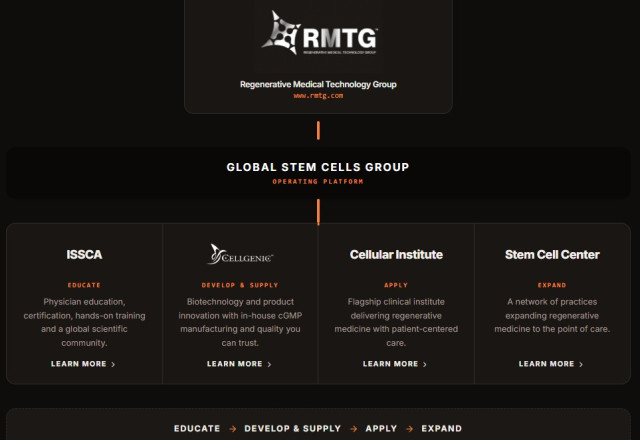Viewport: 640px width, 440px height.
Task: Click Apply in the bottom flow bar
Action: tap(381, 428)
